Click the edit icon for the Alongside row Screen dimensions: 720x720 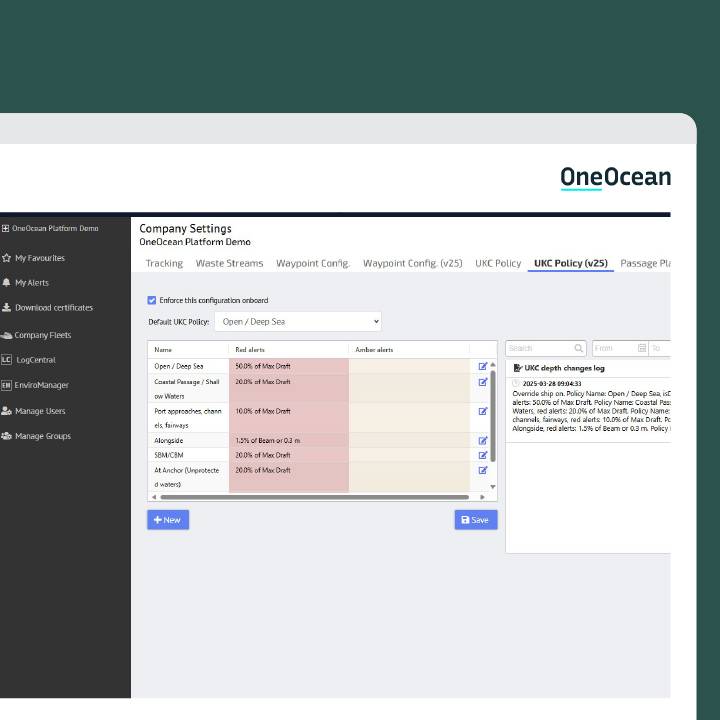click(x=483, y=440)
